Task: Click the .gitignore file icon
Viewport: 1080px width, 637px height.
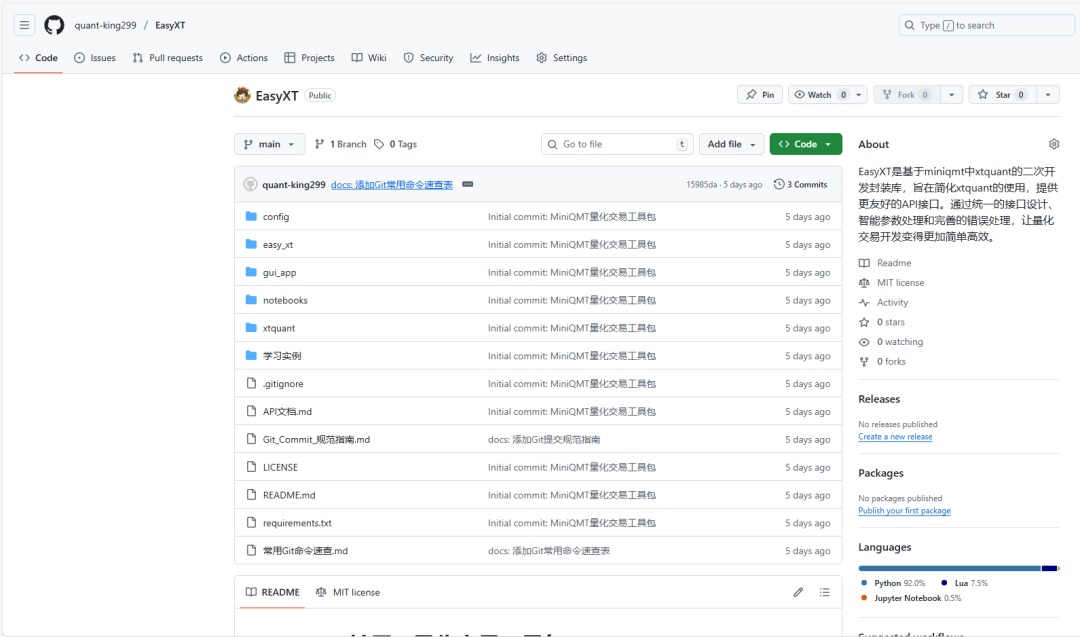Action: [x=251, y=384]
